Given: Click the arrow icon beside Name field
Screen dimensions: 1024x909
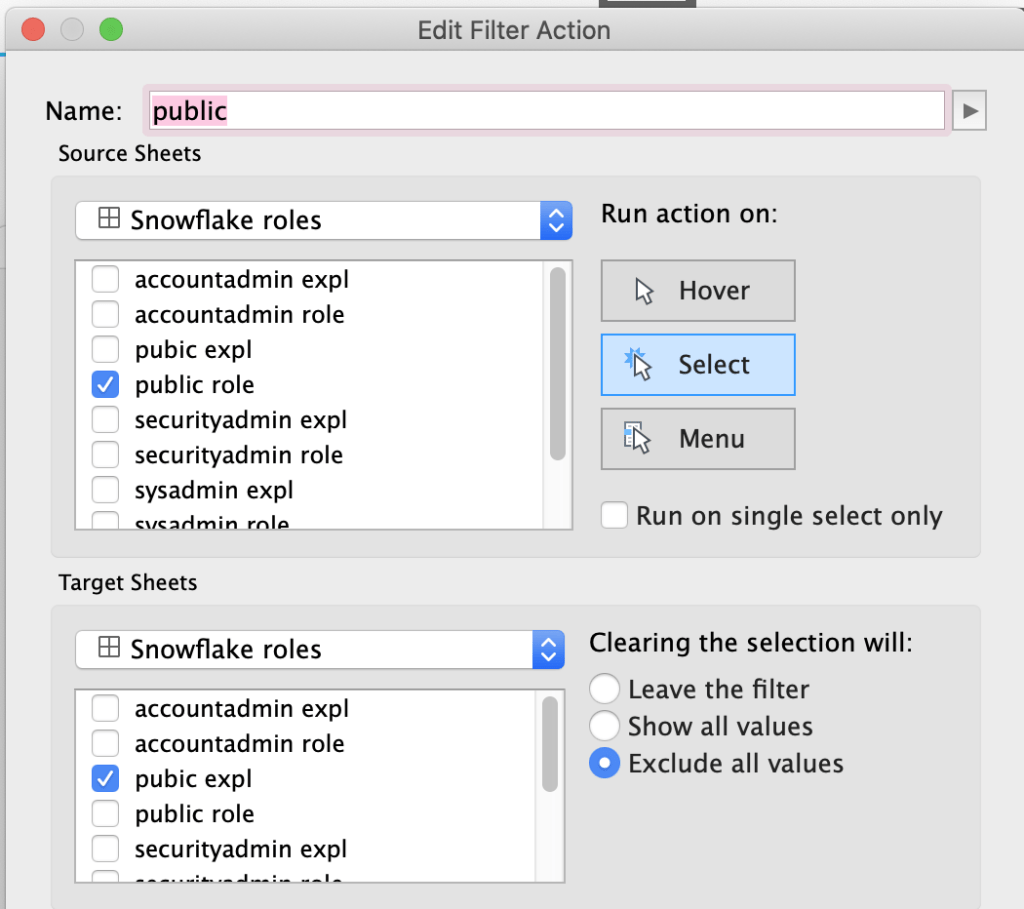Looking at the screenshot, I should click(x=969, y=111).
